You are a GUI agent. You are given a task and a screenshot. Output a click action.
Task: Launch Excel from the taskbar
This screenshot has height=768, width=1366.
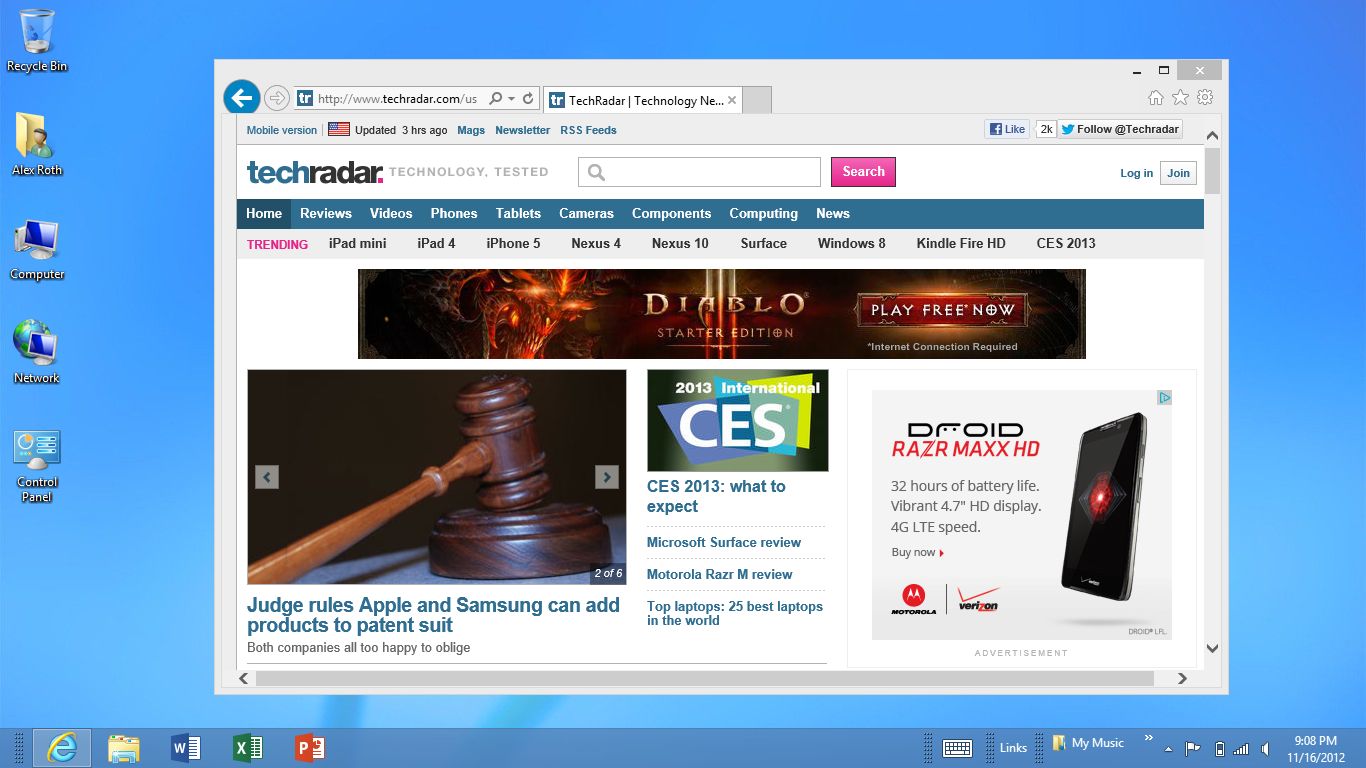(x=248, y=747)
